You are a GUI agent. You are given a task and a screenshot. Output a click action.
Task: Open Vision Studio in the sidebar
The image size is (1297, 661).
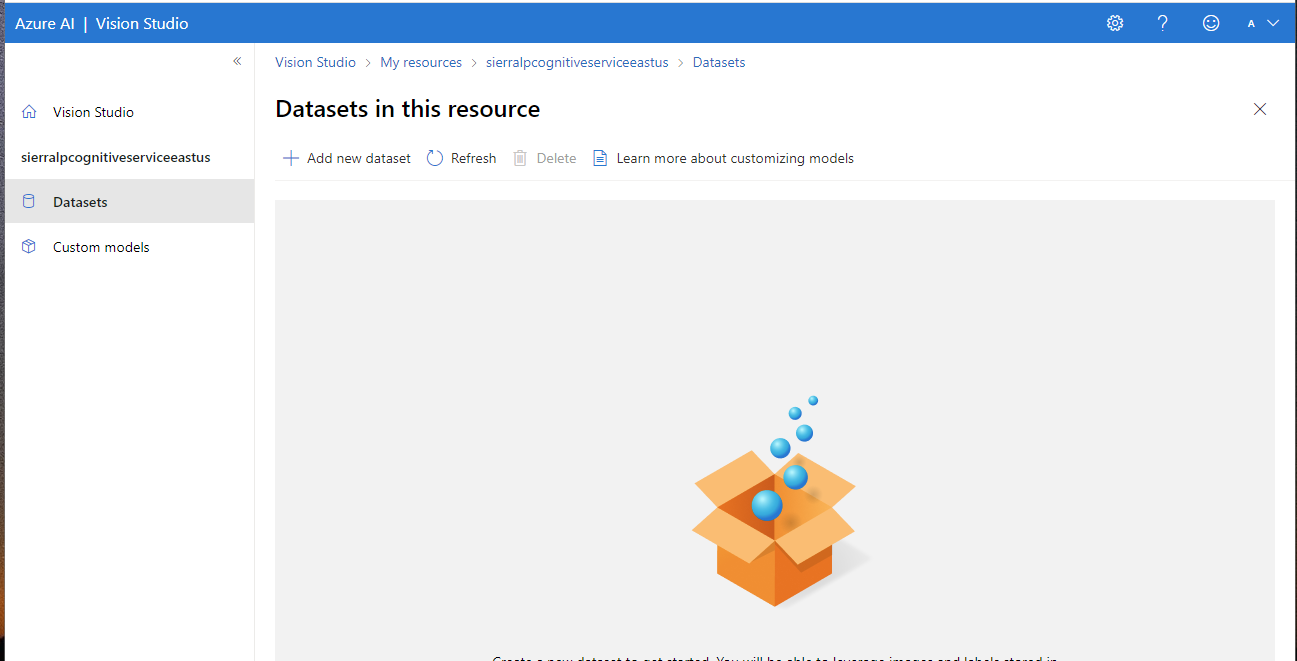coord(93,112)
